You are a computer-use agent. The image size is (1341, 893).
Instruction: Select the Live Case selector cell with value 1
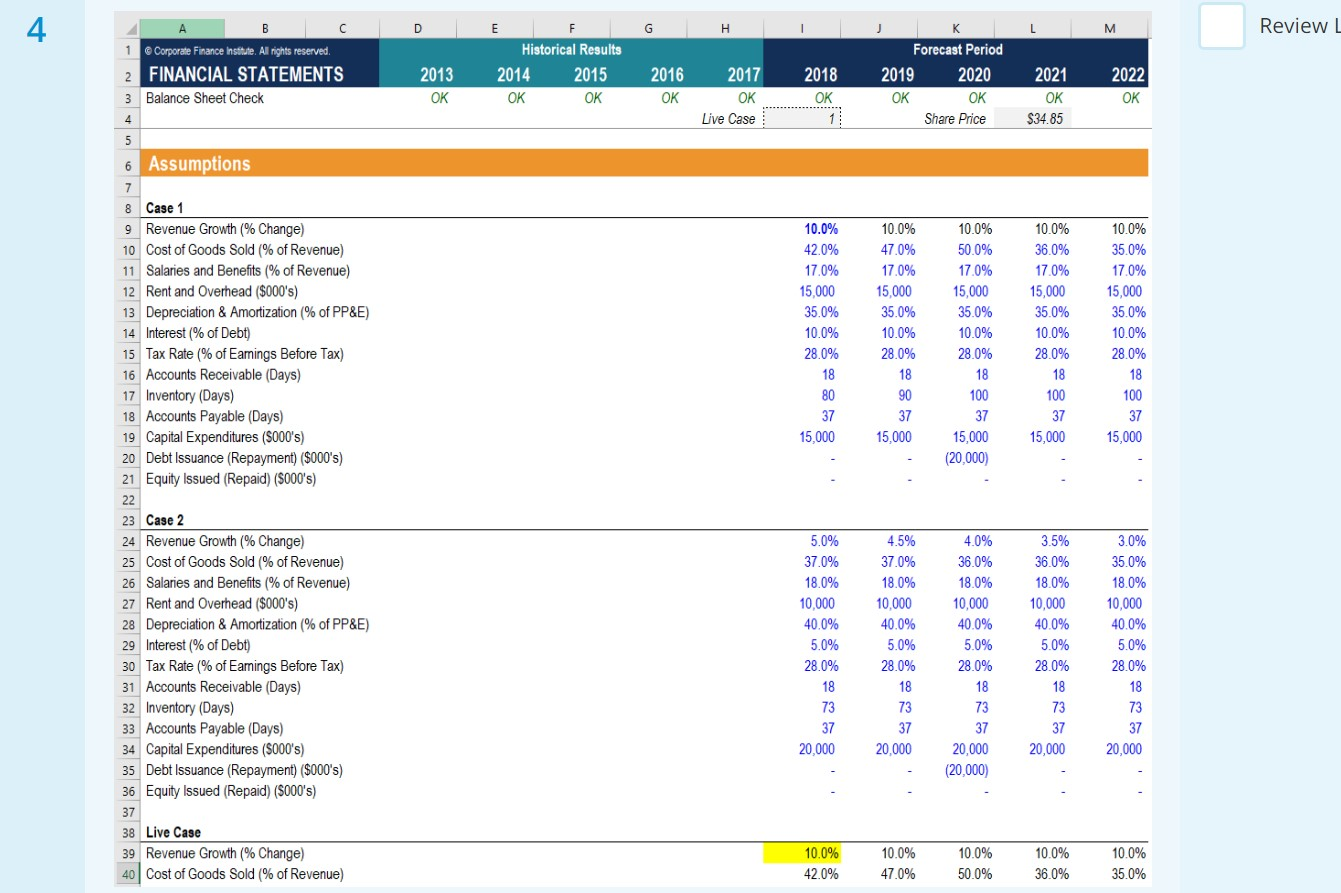click(x=802, y=119)
